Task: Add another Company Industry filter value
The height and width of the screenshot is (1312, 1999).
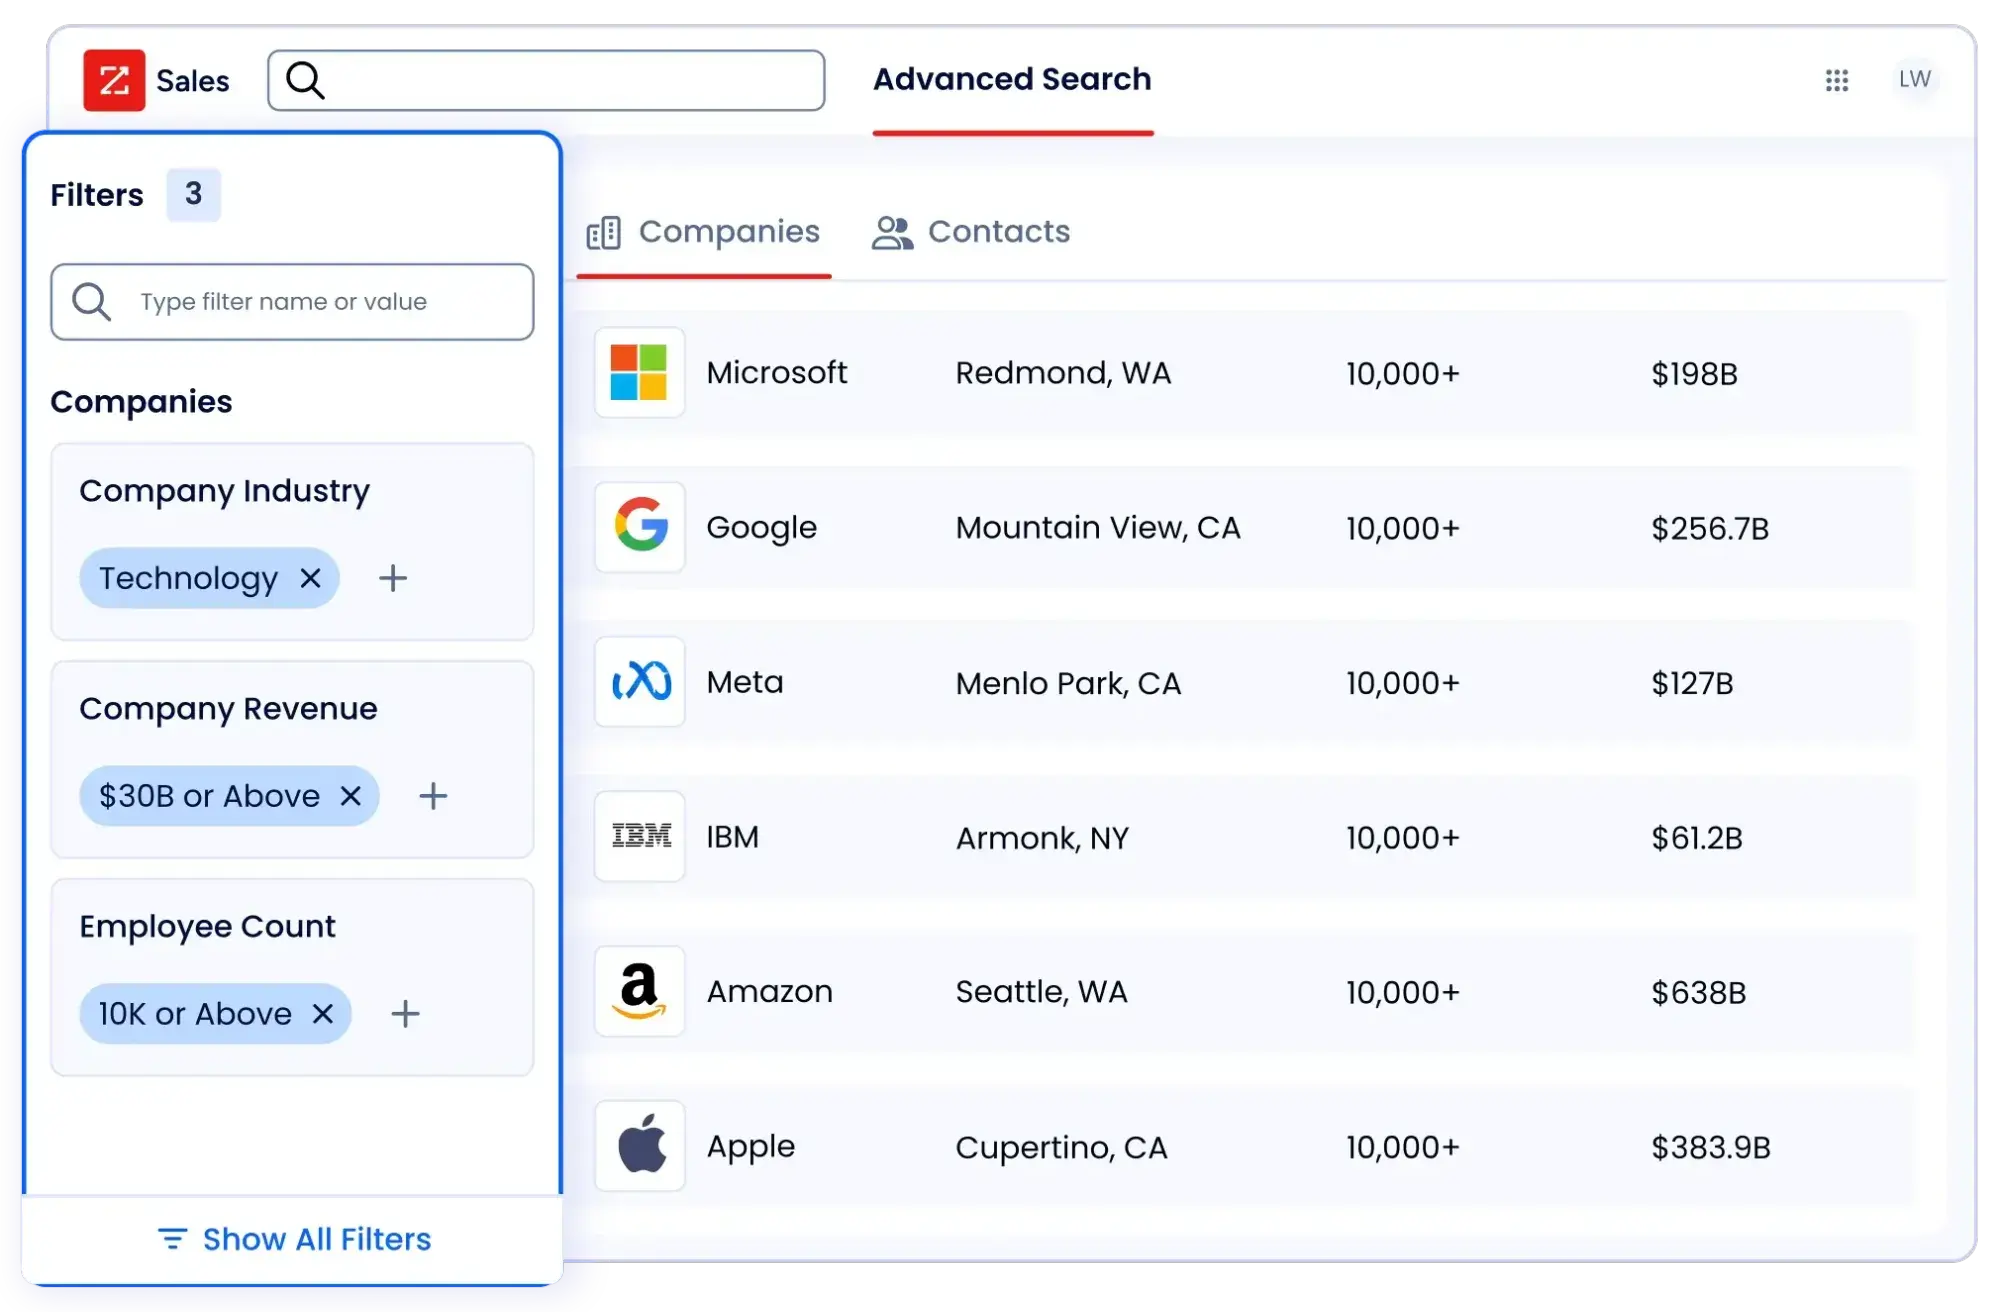Action: click(x=392, y=578)
